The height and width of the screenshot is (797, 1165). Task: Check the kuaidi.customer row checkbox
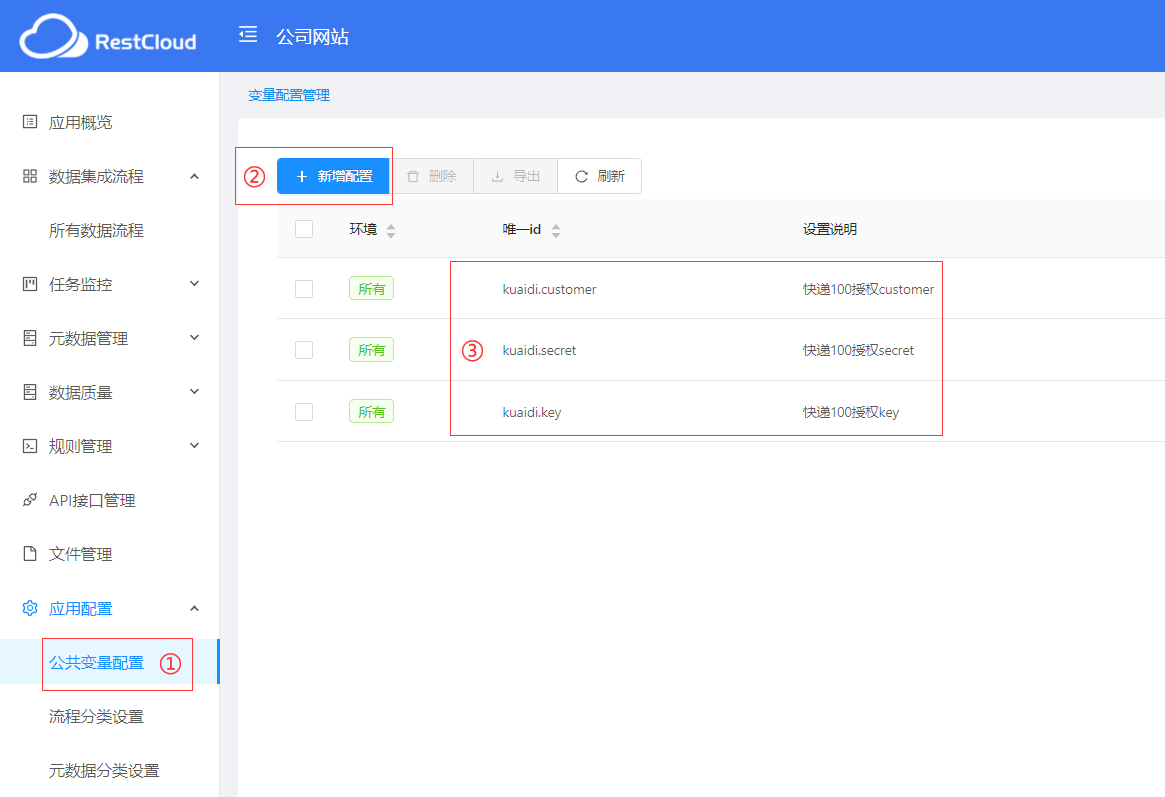pos(304,289)
